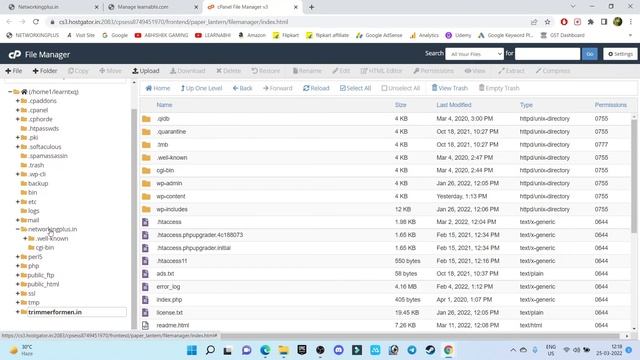Screen dimensions: 640x360
Task: Click the Permissions toolbar button
Action: 433,71
